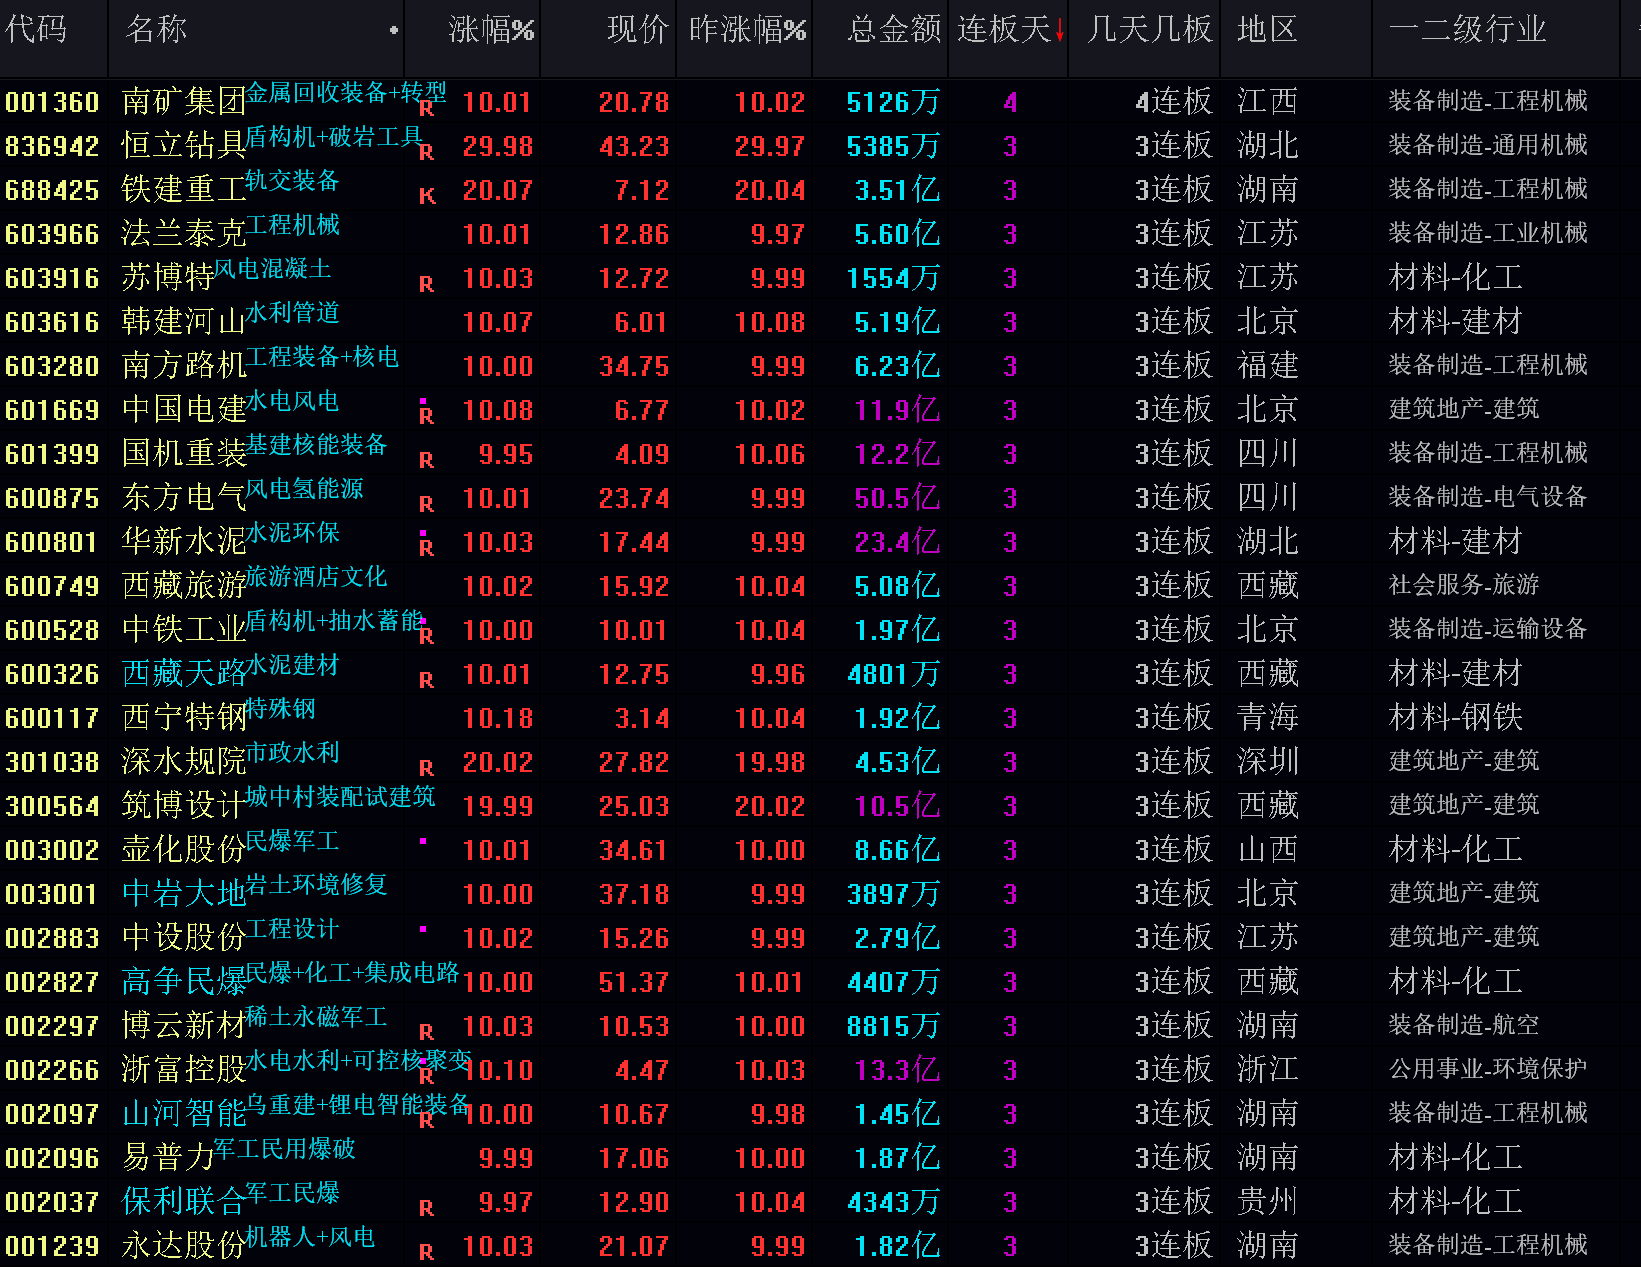Click 东方电气 total amount 50.5亿
1641x1267 pixels.
897,498
